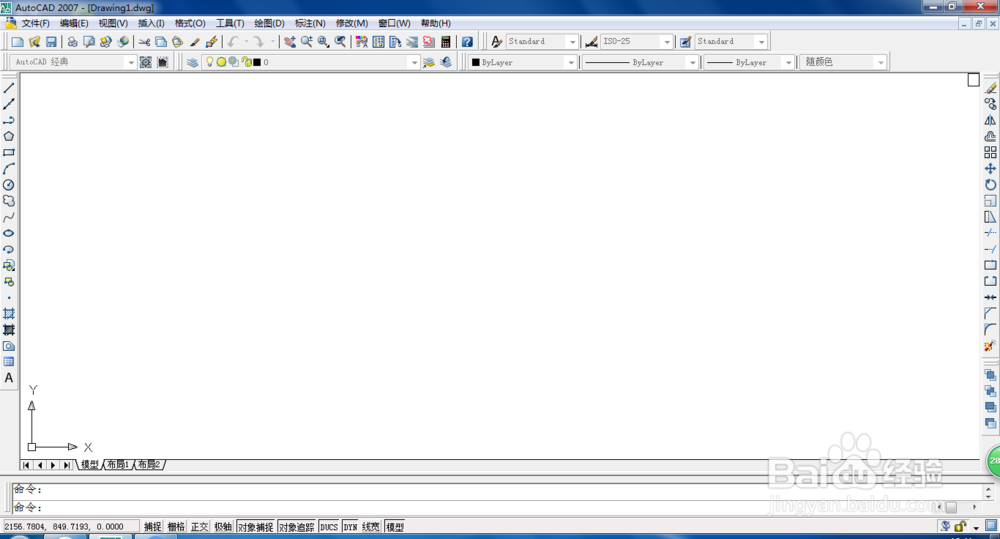The width and height of the screenshot is (1000, 539).
Task: Click the Save icon in standard toolbar
Action: [x=51, y=41]
